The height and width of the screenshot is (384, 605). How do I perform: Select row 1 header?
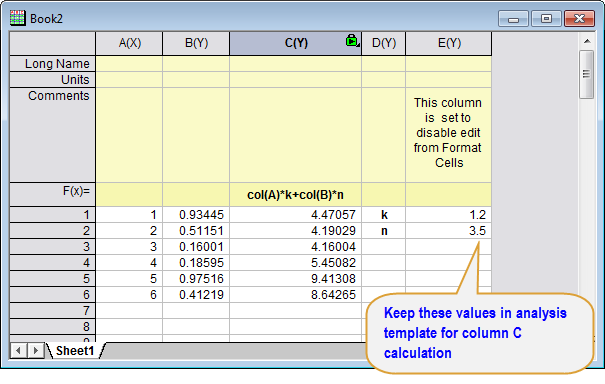coord(52,215)
